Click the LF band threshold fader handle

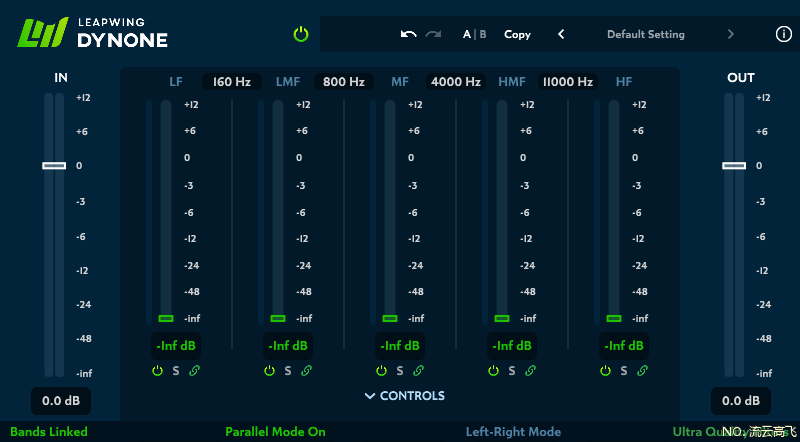coord(166,318)
